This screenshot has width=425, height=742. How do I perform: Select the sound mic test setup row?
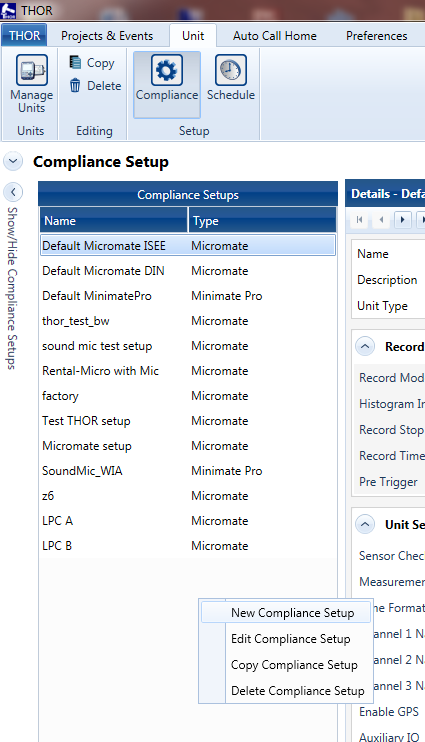tap(188, 346)
